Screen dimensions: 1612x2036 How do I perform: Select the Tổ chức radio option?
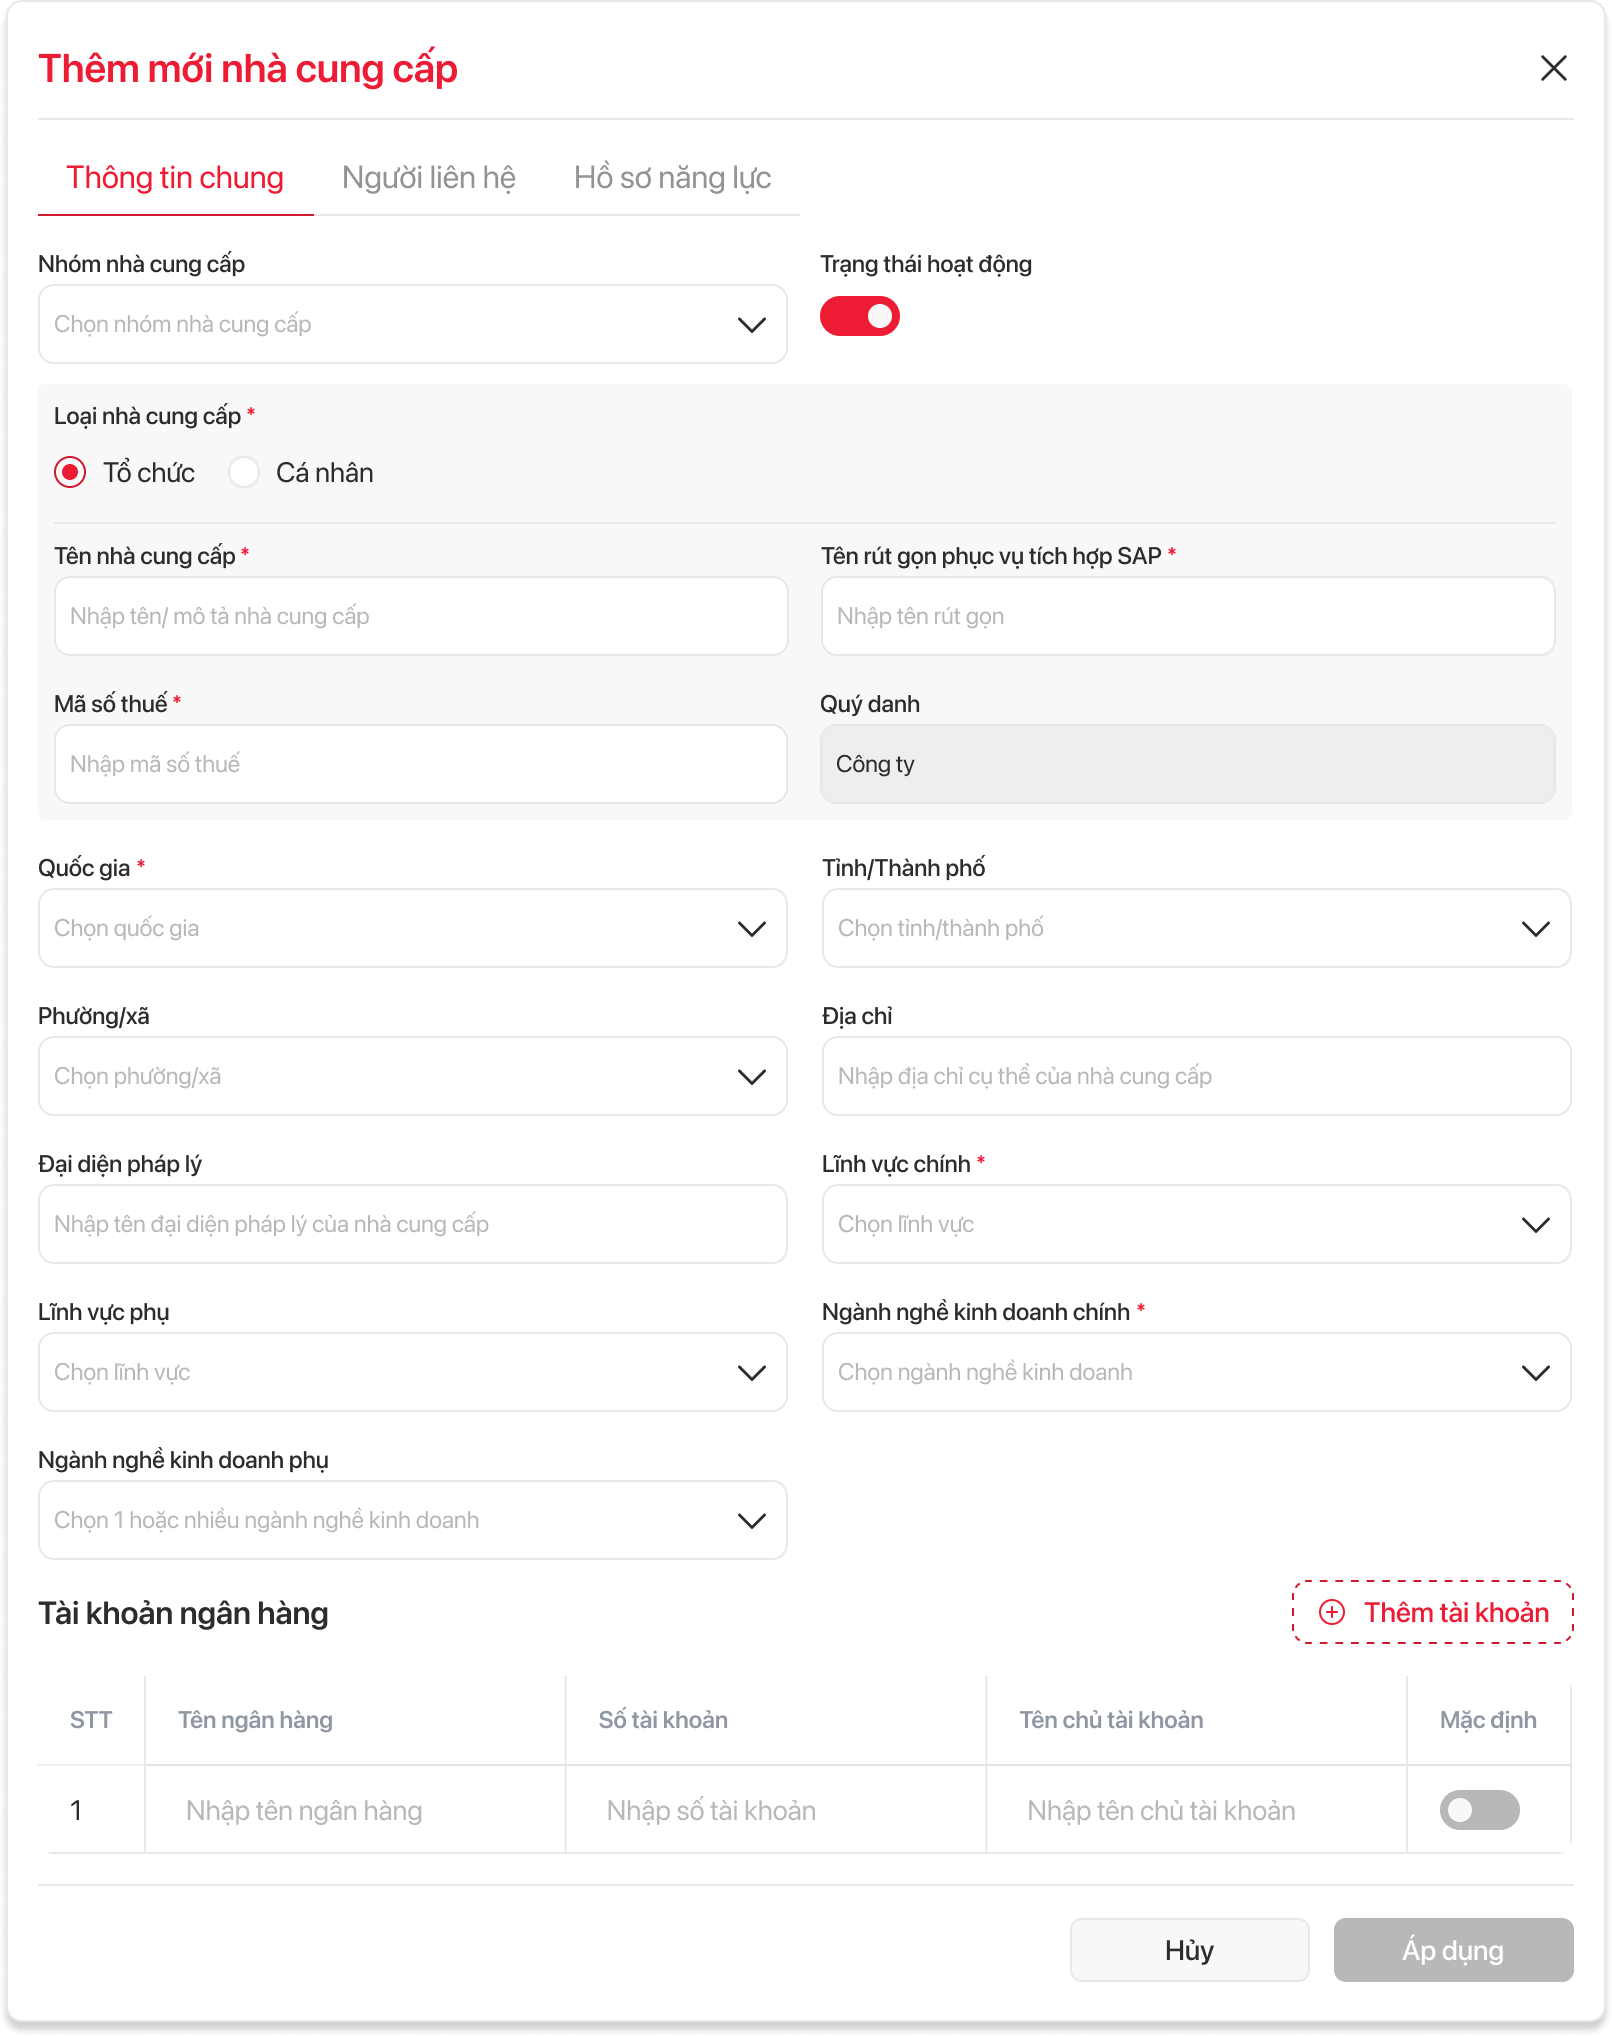click(70, 472)
